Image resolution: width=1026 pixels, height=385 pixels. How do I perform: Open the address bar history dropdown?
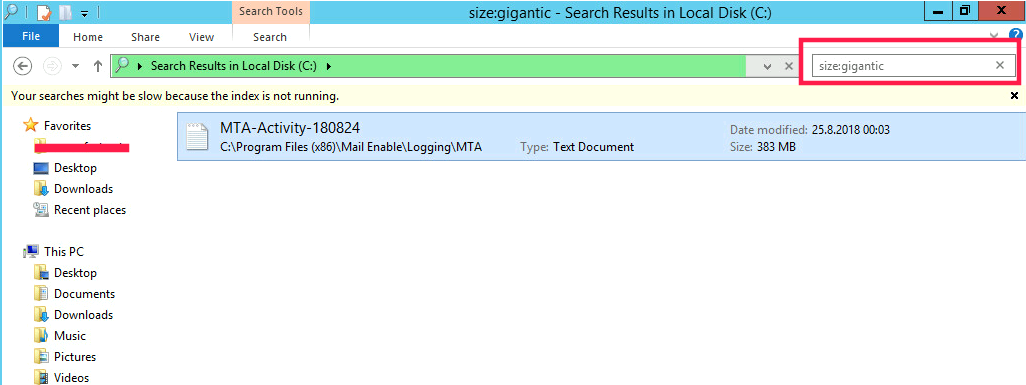[x=768, y=66]
